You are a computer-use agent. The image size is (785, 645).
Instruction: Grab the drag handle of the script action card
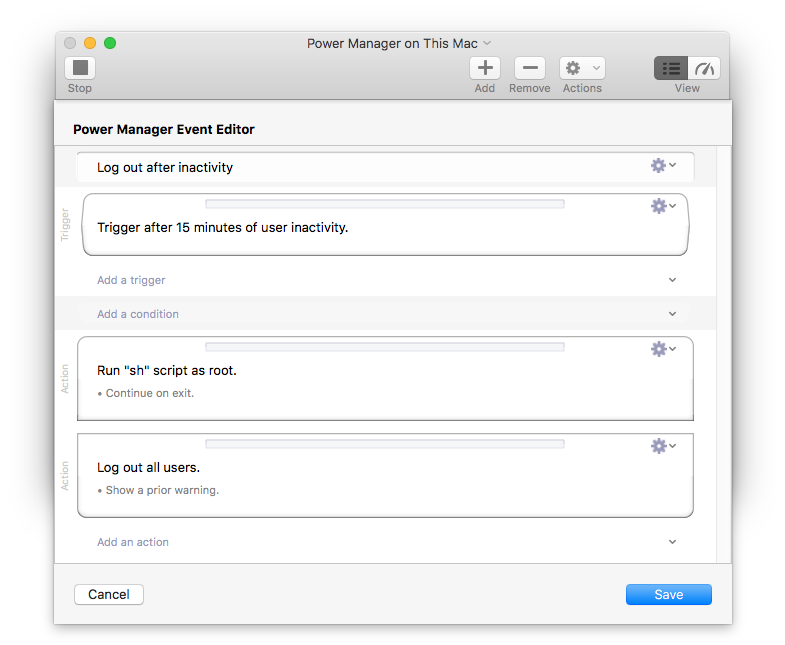[x=384, y=347]
